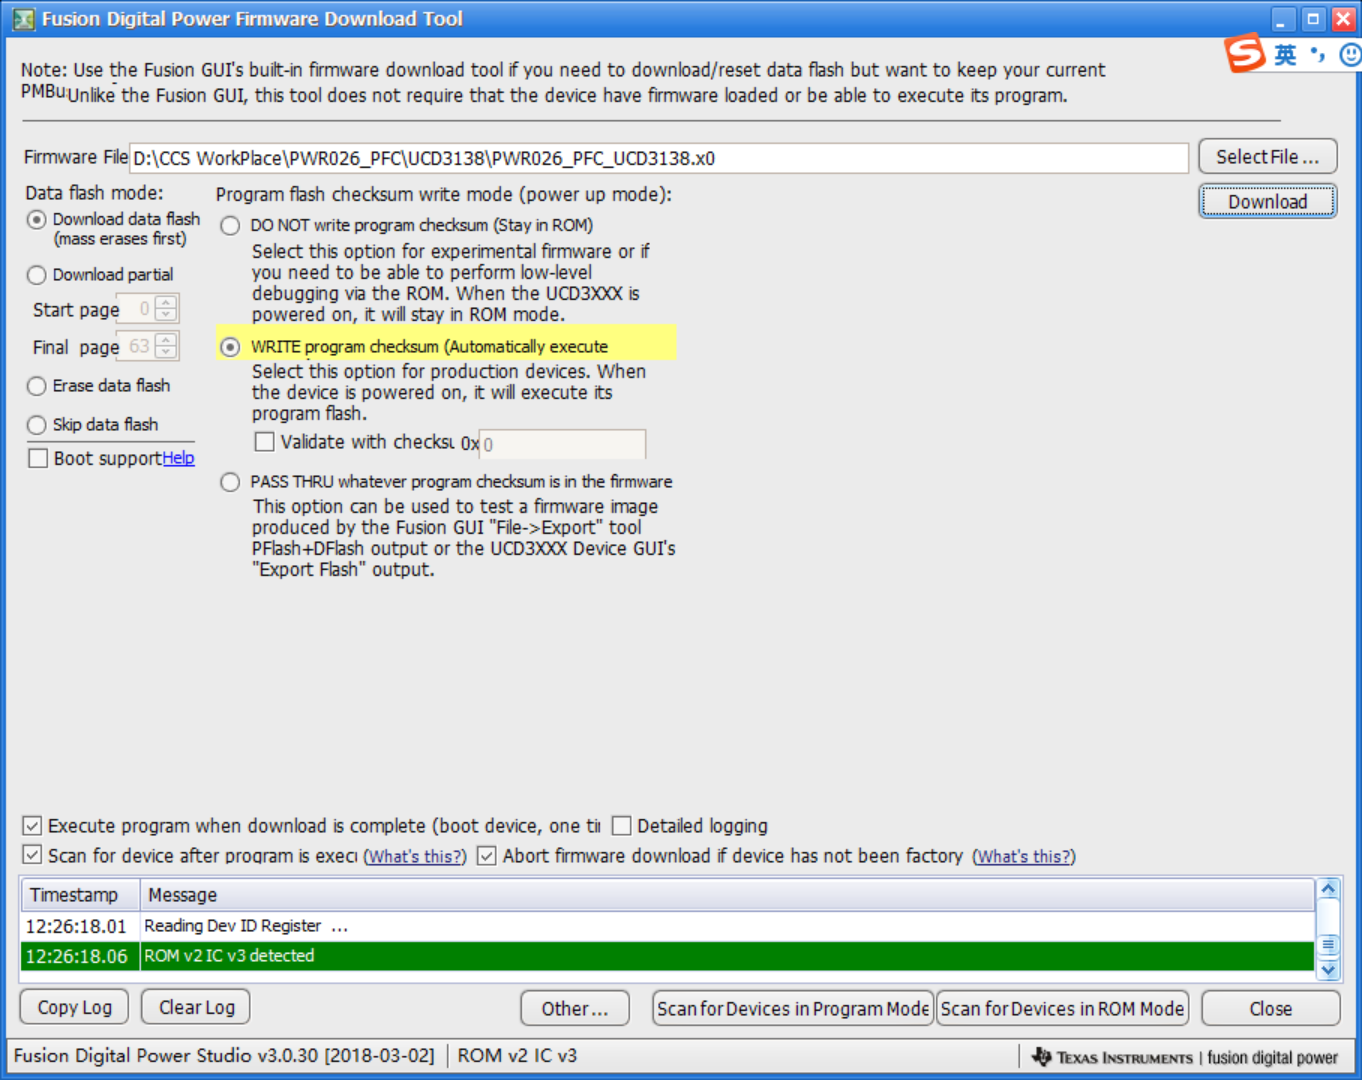Click Scan for Devices in Program Mode
The height and width of the screenshot is (1080, 1362).
(793, 1009)
